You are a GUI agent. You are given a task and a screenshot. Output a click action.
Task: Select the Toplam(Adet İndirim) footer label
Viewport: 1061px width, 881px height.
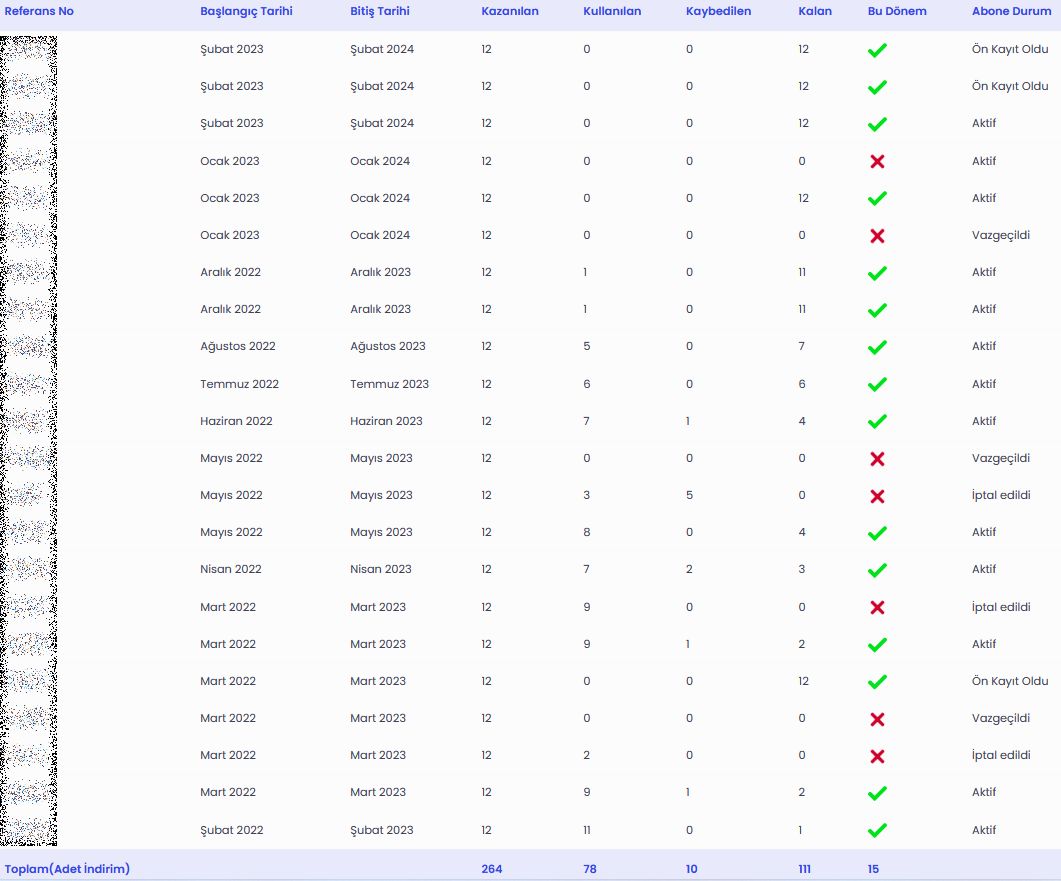pos(67,869)
